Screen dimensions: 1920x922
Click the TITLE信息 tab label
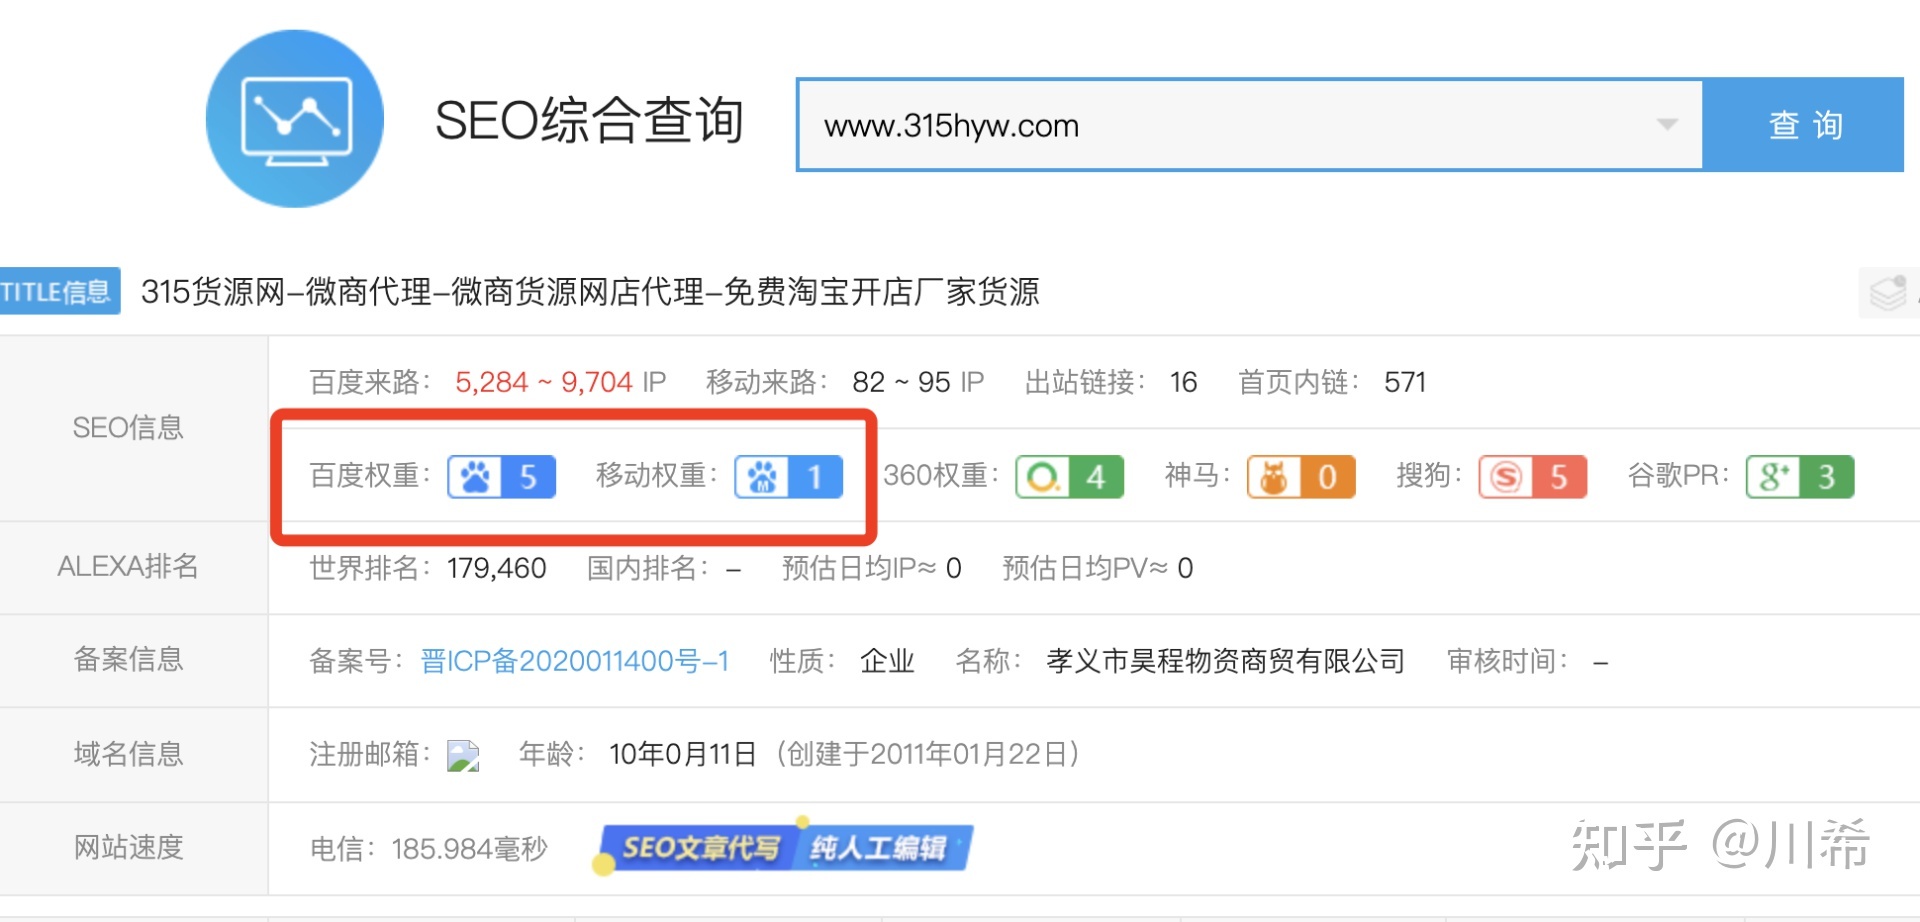point(59,291)
